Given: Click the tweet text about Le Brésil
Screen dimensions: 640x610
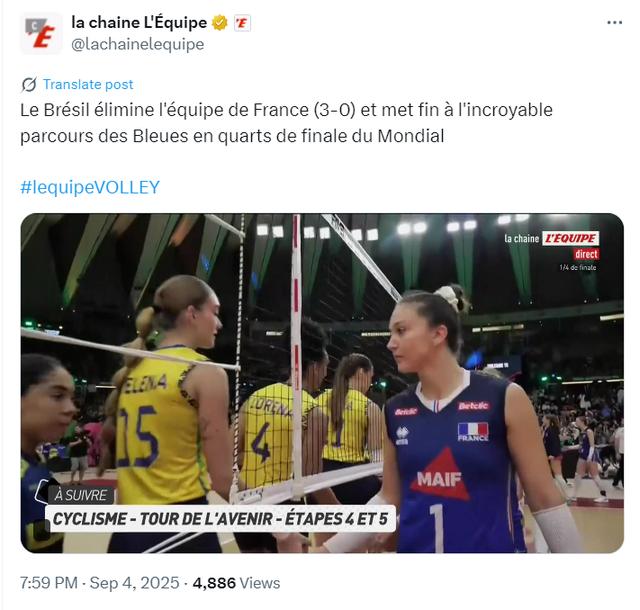Looking at the screenshot, I should point(286,123).
